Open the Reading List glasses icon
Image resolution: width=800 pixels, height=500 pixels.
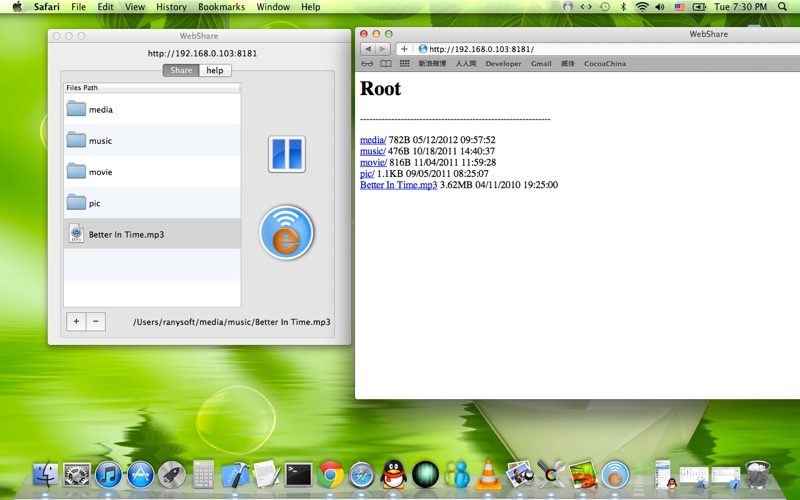coord(366,63)
